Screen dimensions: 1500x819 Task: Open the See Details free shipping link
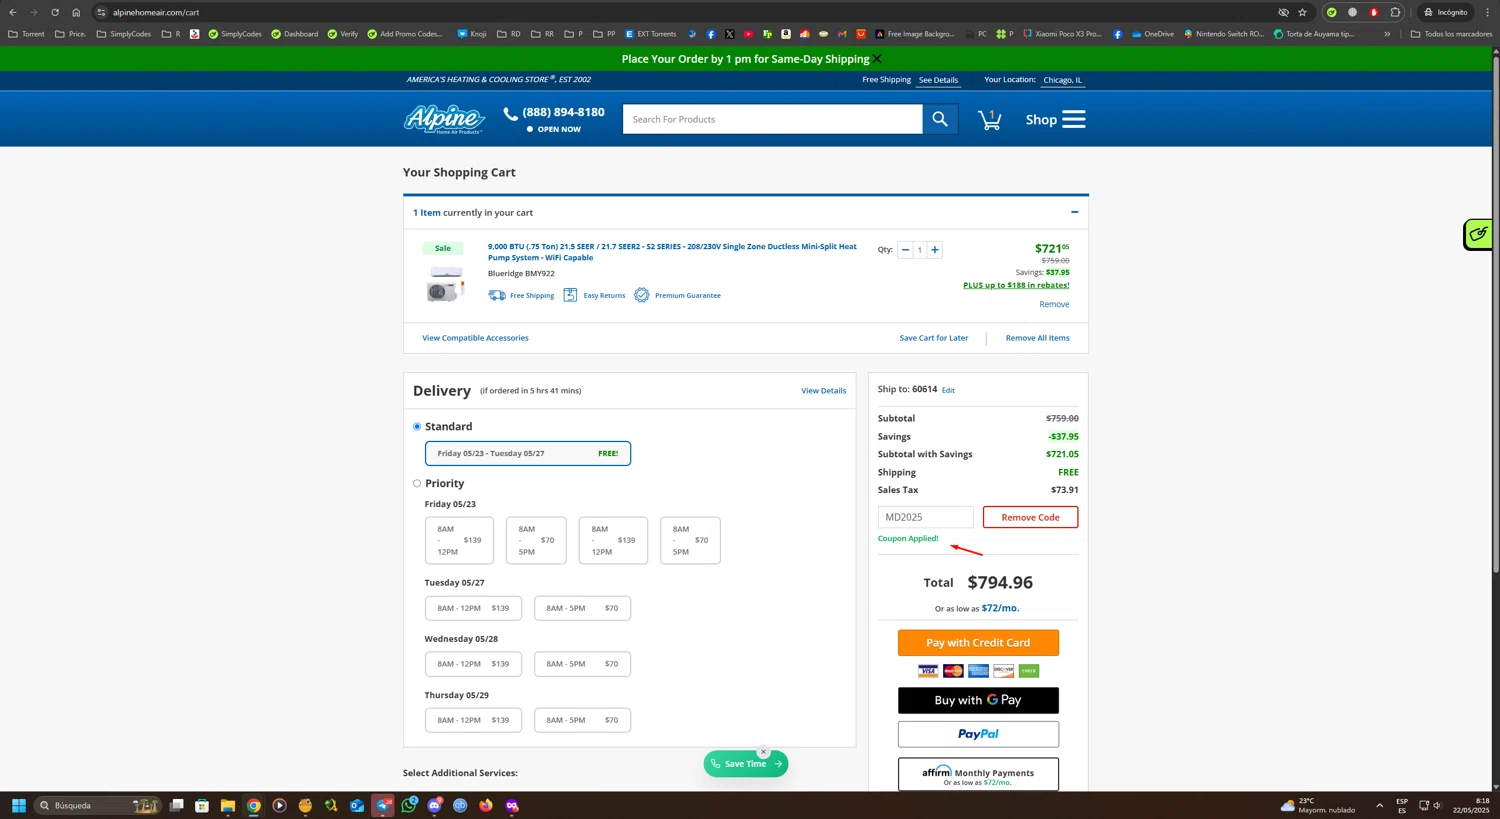pos(938,80)
